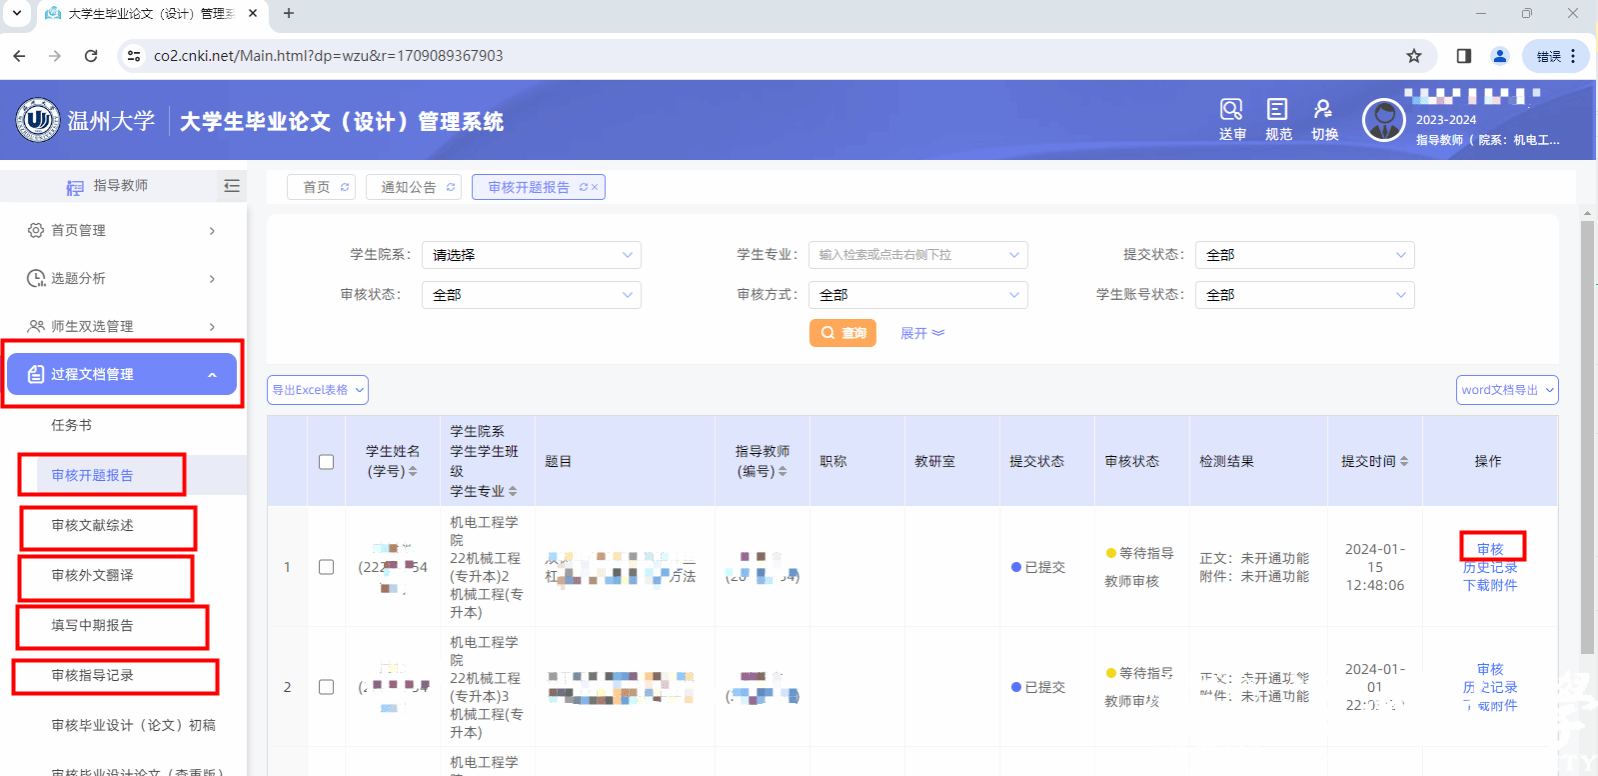Collapse sidebar using the menu fold icon
This screenshot has height=776, width=1598.
tap(232, 186)
